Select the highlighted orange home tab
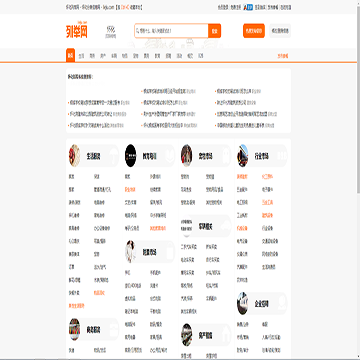The image size is (360, 360). pos(70,56)
